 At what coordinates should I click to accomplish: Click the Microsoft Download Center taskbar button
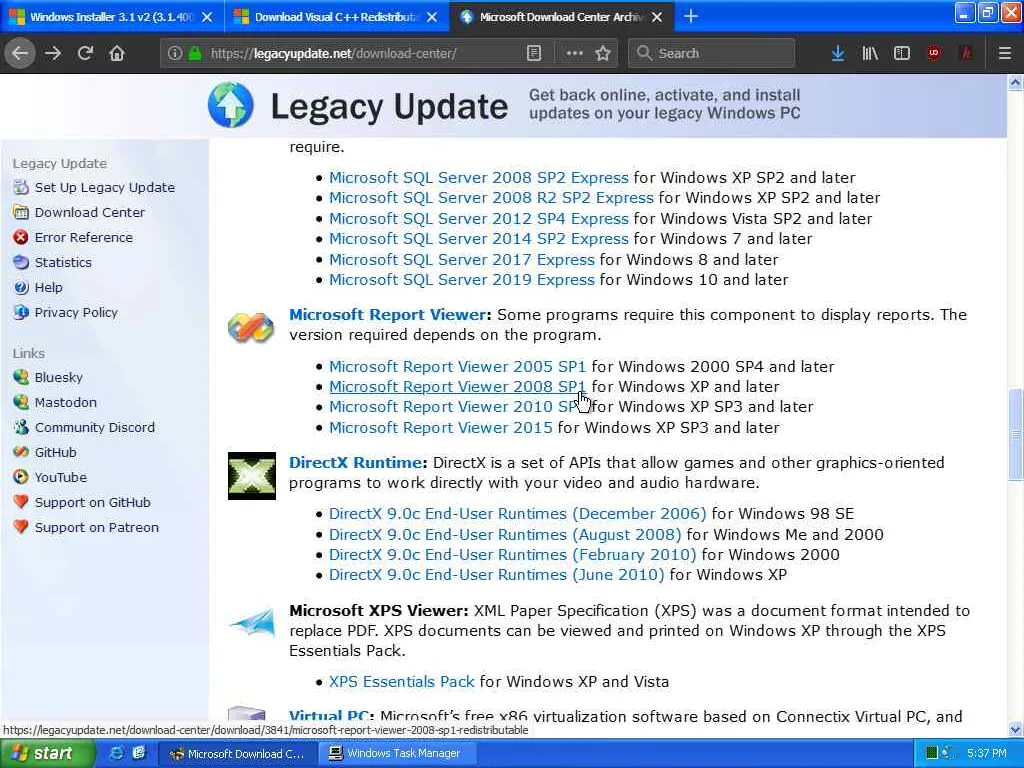tap(238, 754)
